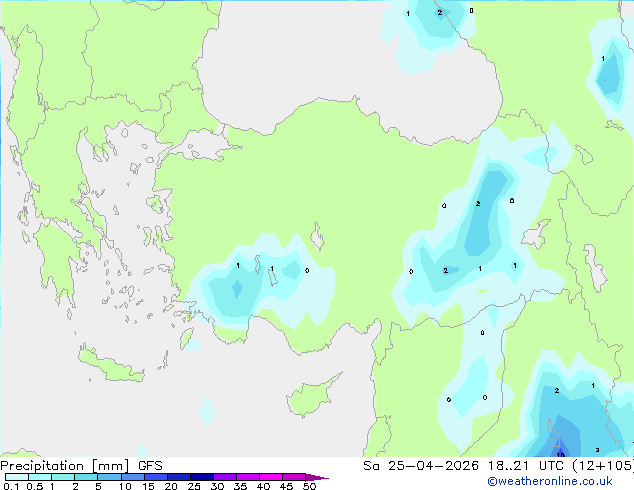
Task: Click the 25–30 mm navy legend swatch
Action: 201,477
